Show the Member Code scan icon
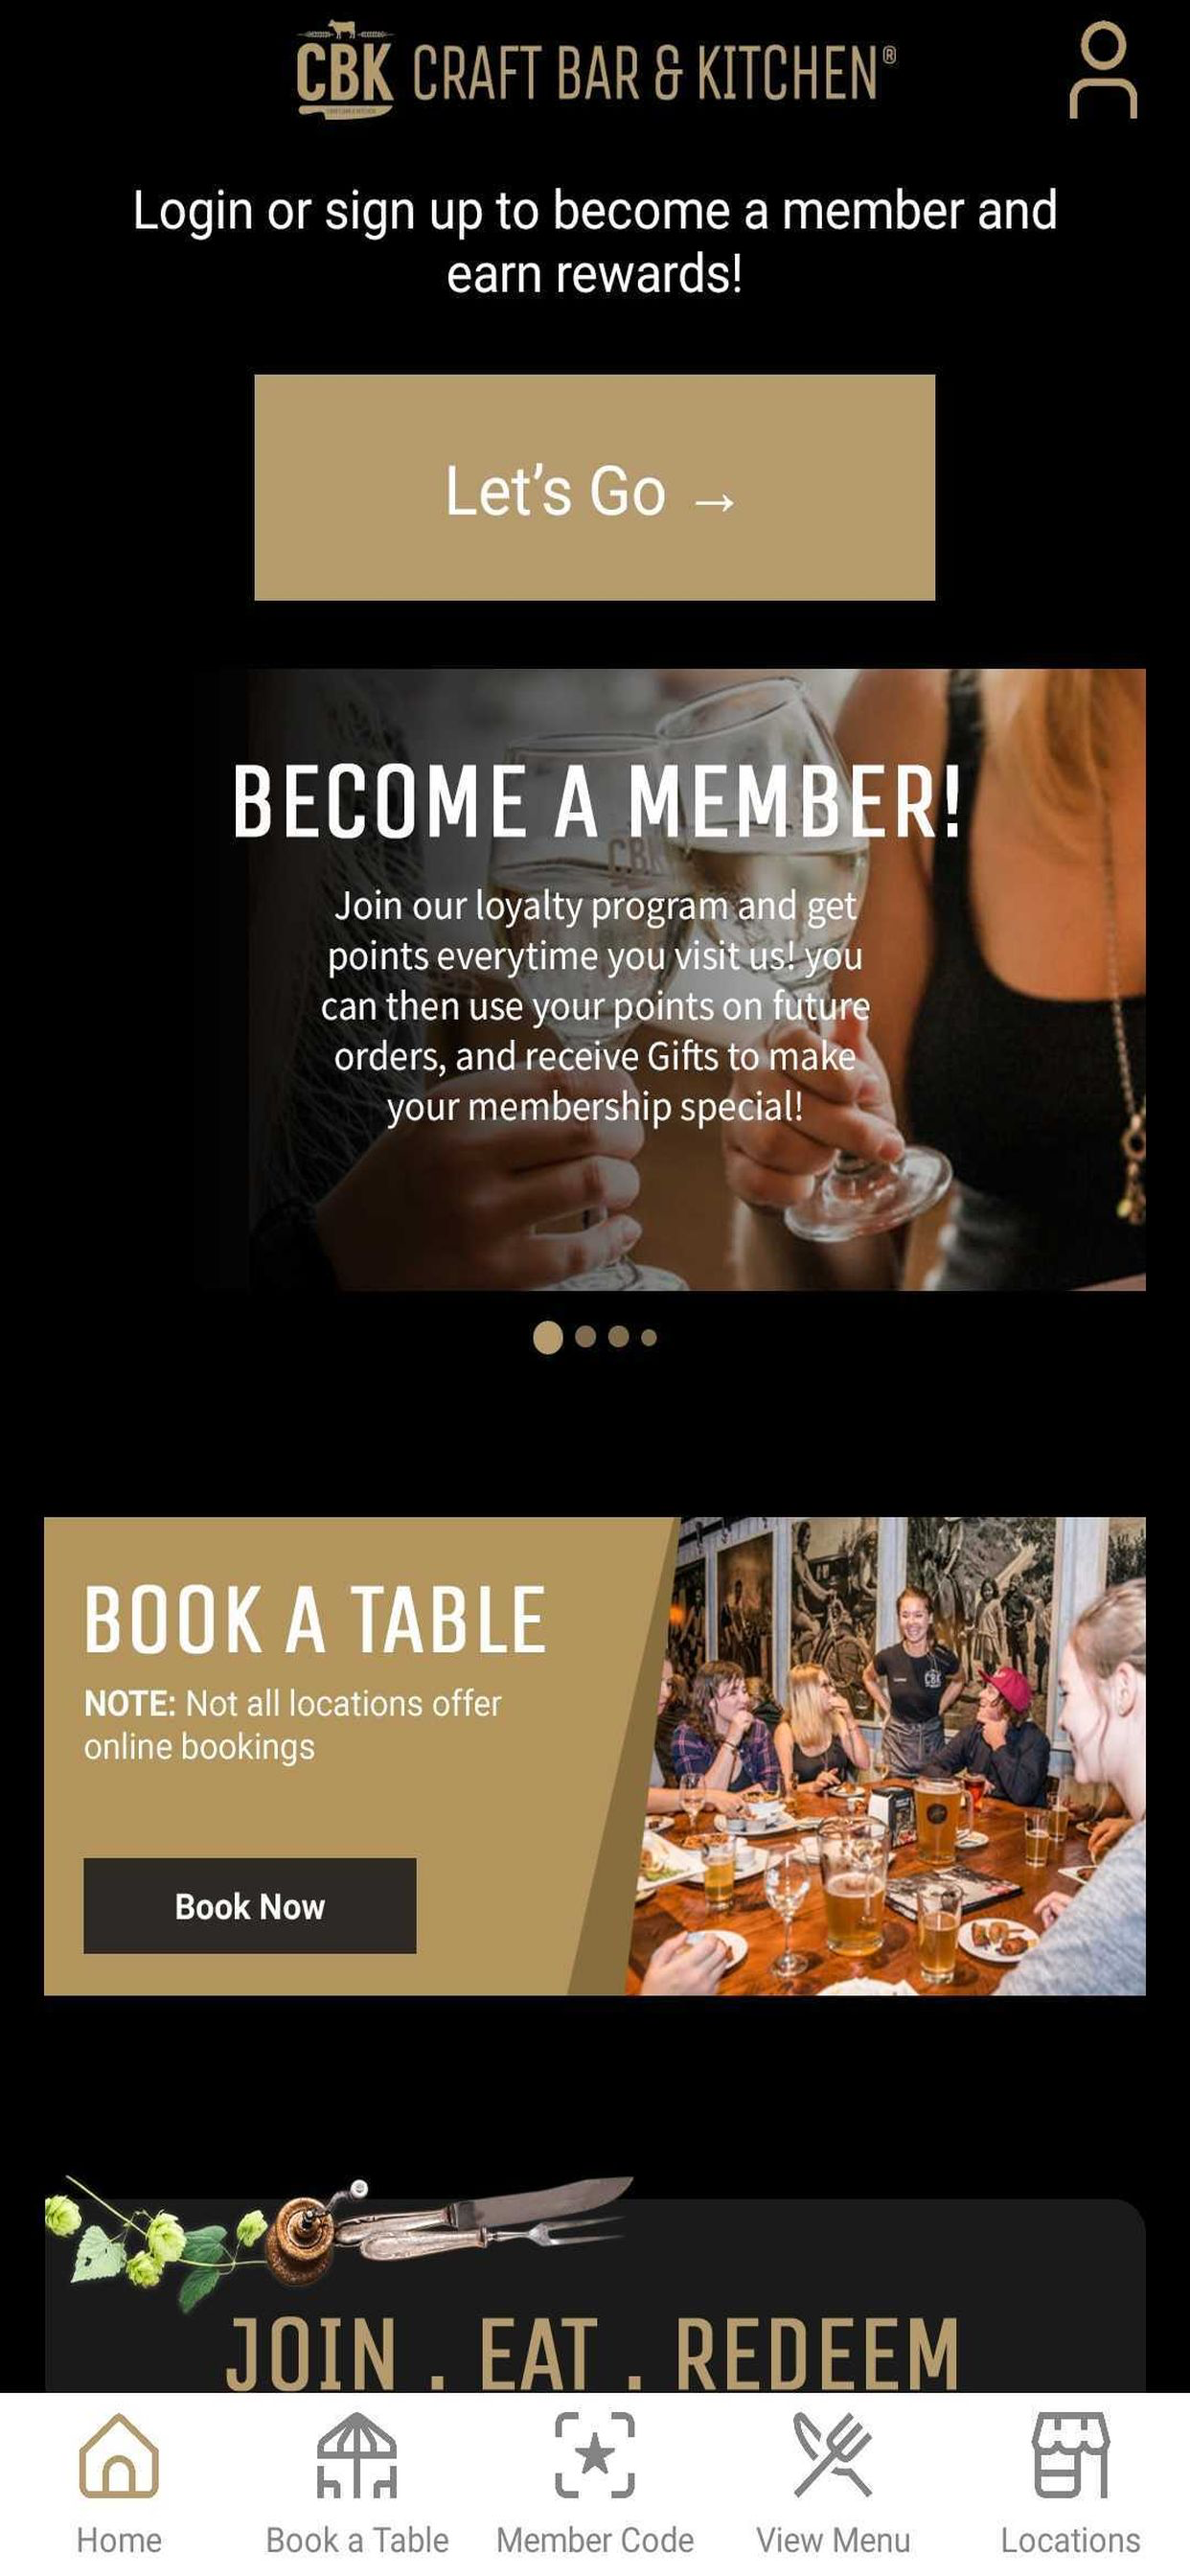 (x=595, y=2455)
